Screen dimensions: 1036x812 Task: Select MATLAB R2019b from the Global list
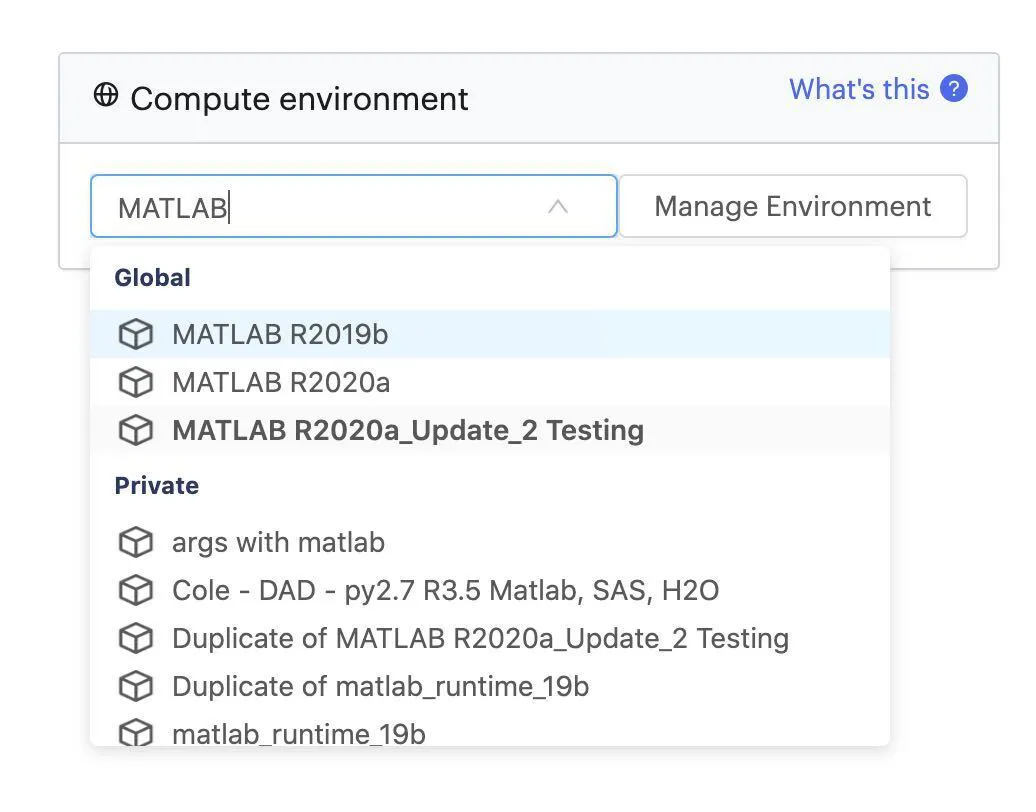(280, 334)
